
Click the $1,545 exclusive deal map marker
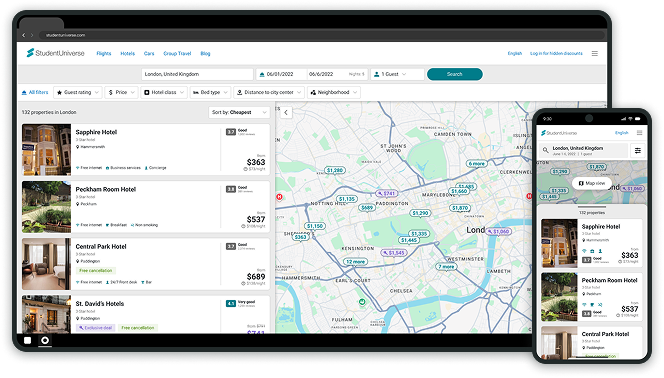click(394, 253)
